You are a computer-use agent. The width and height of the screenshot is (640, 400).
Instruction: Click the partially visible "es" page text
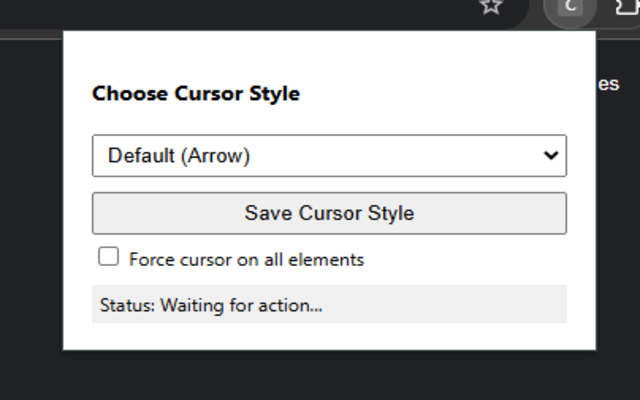tap(609, 84)
